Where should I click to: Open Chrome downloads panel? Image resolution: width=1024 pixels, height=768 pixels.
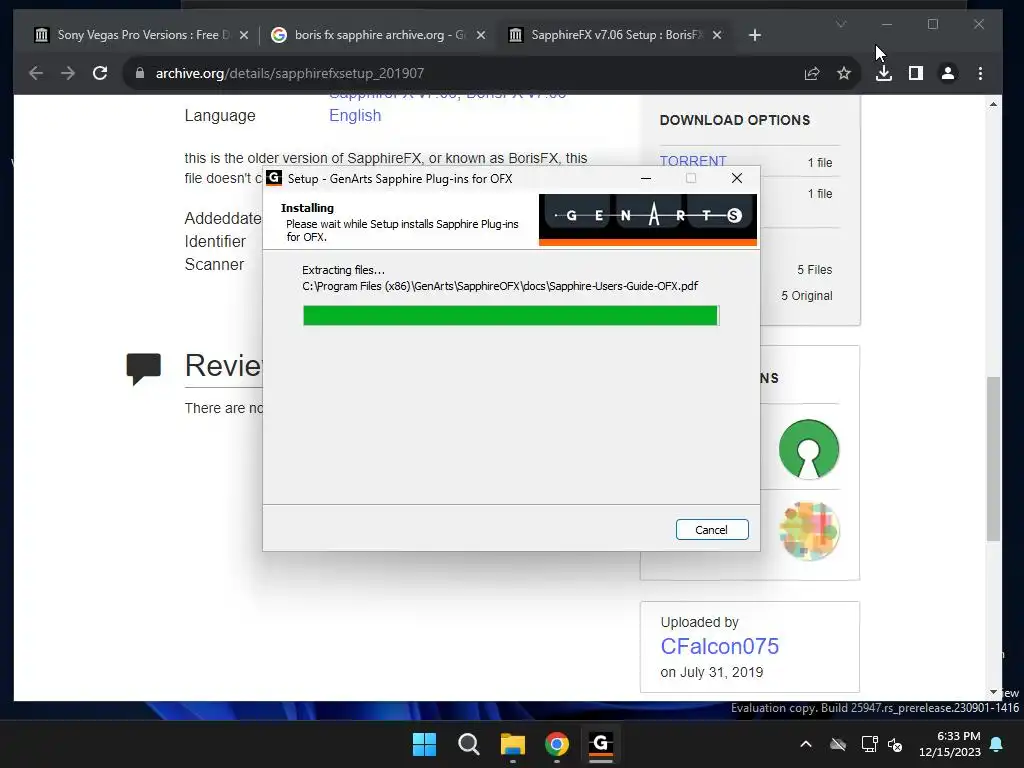click(884, 73)
